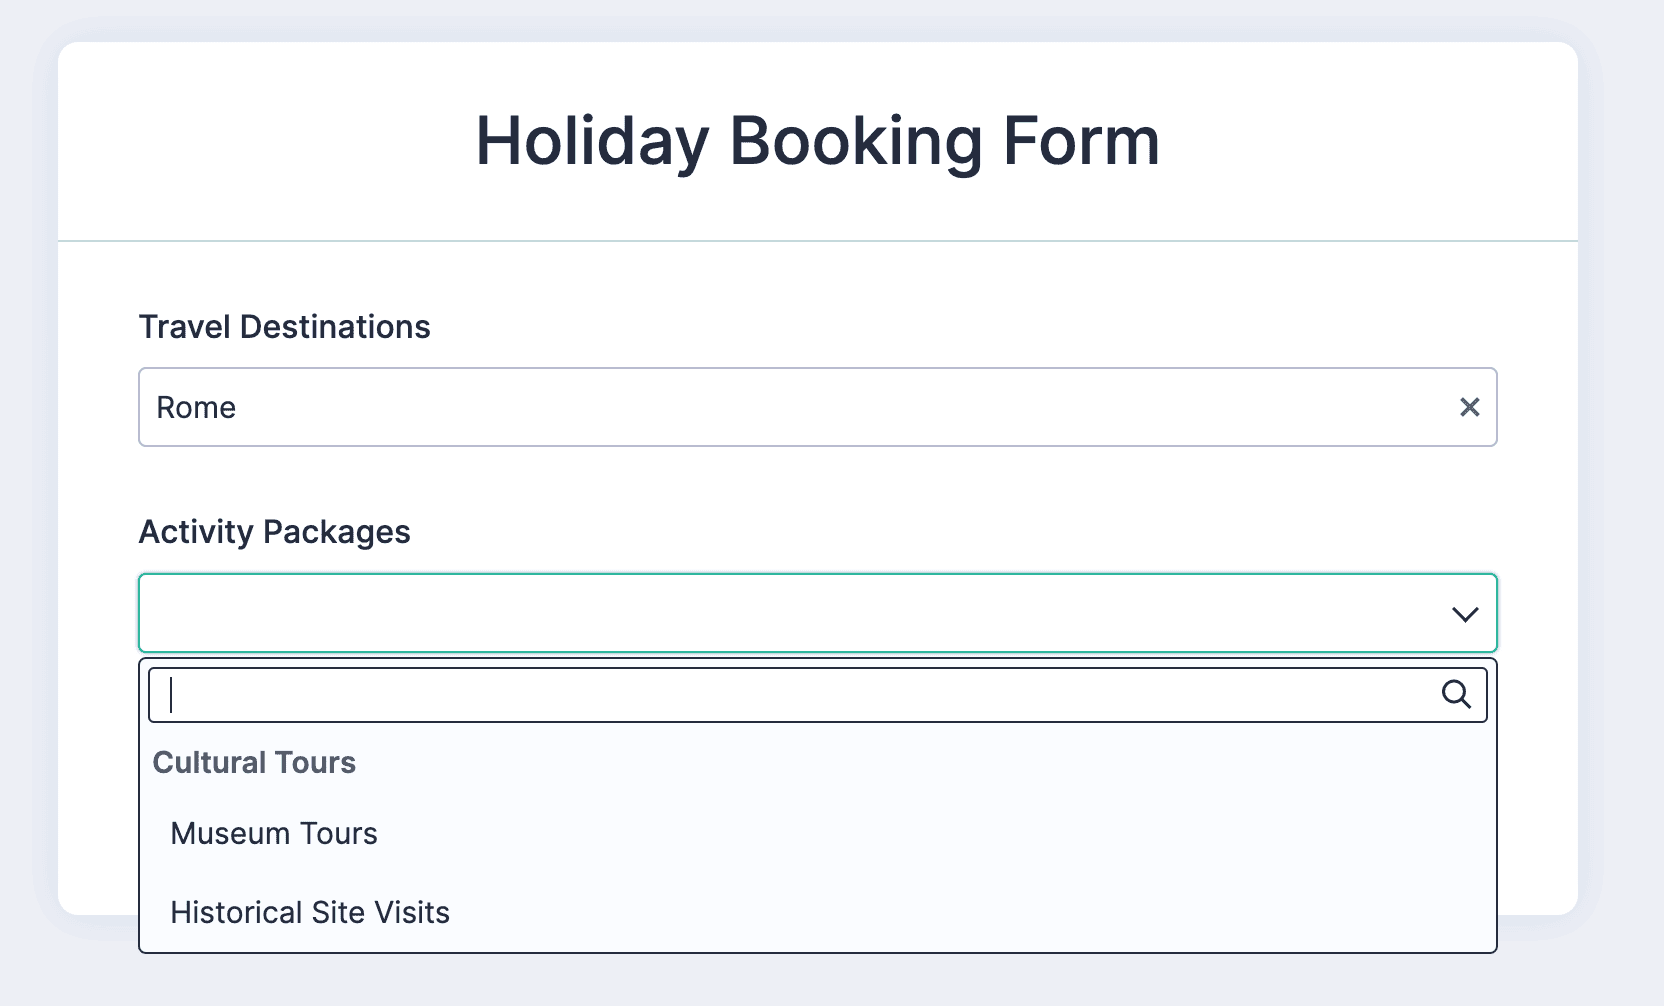Click the Activity Packages label
The height and width of the screenshot is (1006, 1664).
click(x=274, y=532)
